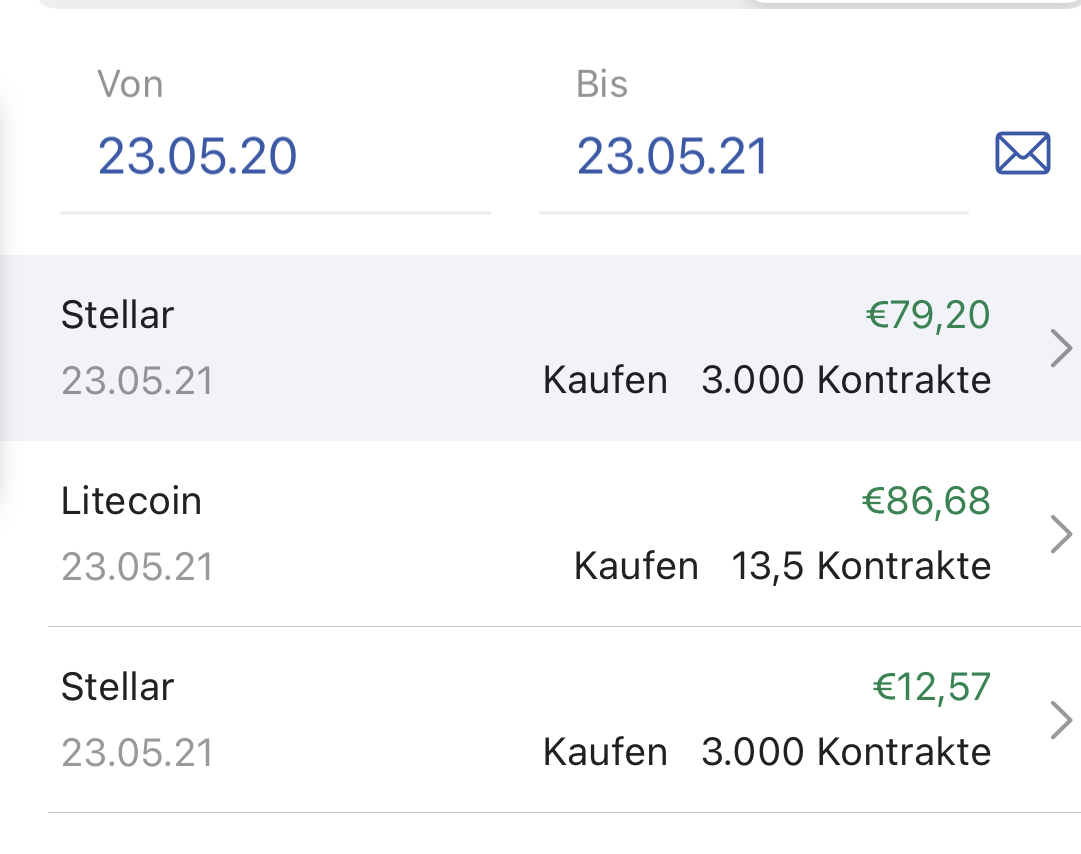Open the Bis date field 23.05.21
Image resolution: width=1081 pixels, height=854 pixels.
coord(671,155)
